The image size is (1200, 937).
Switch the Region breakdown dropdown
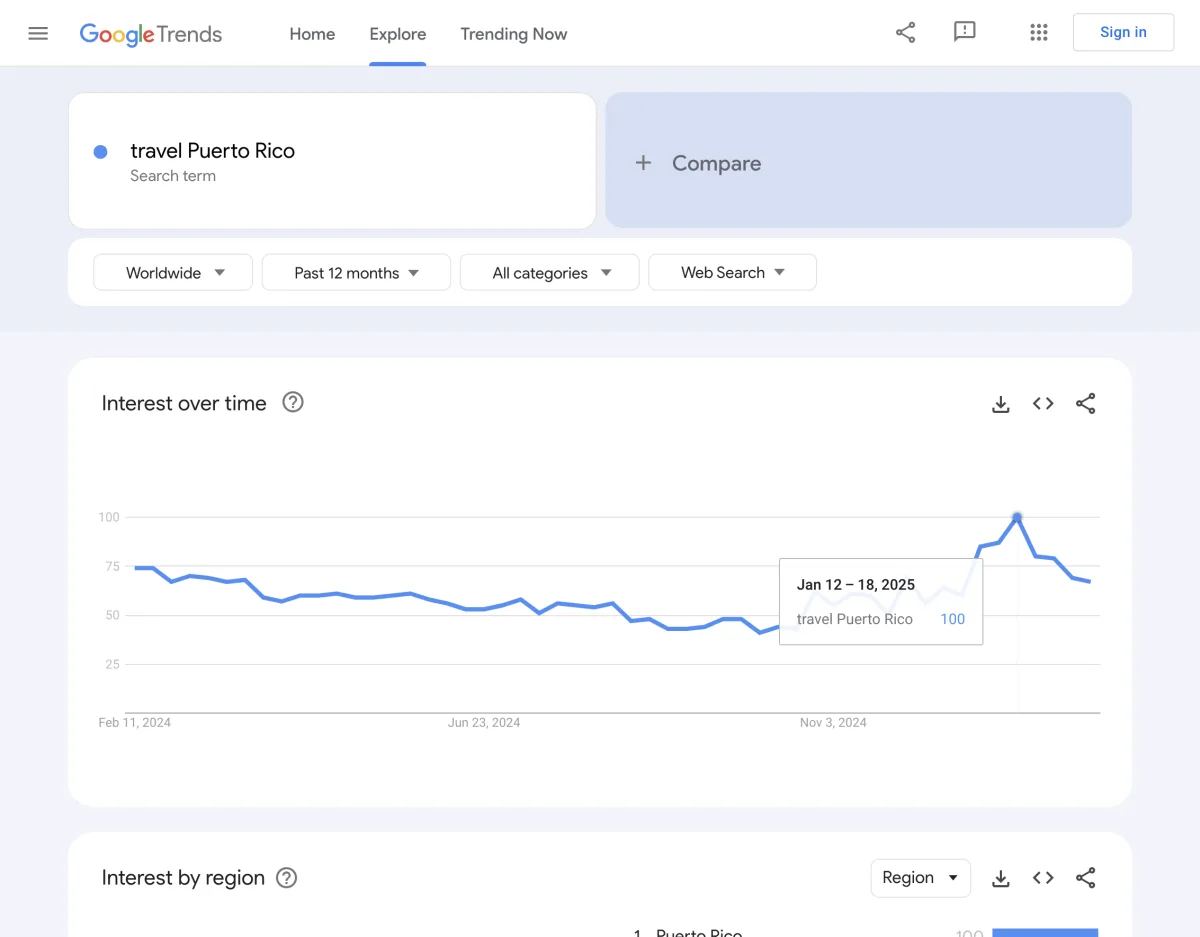point(920,878)
